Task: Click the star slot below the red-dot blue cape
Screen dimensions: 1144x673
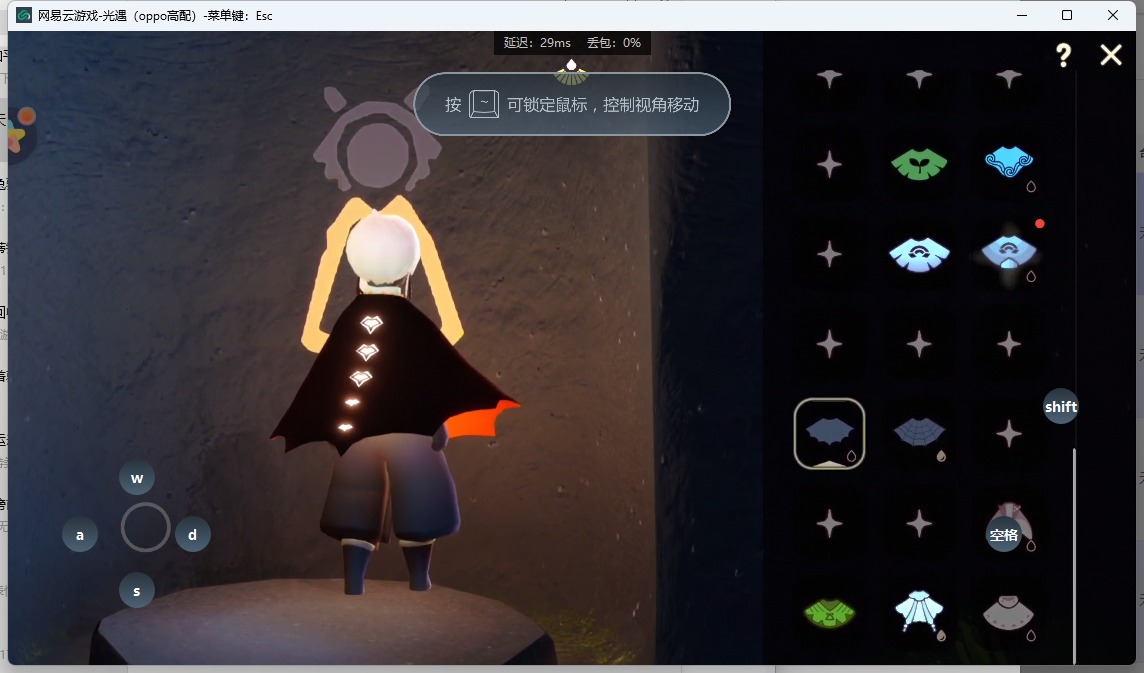Action: (x=1009, y=344)
